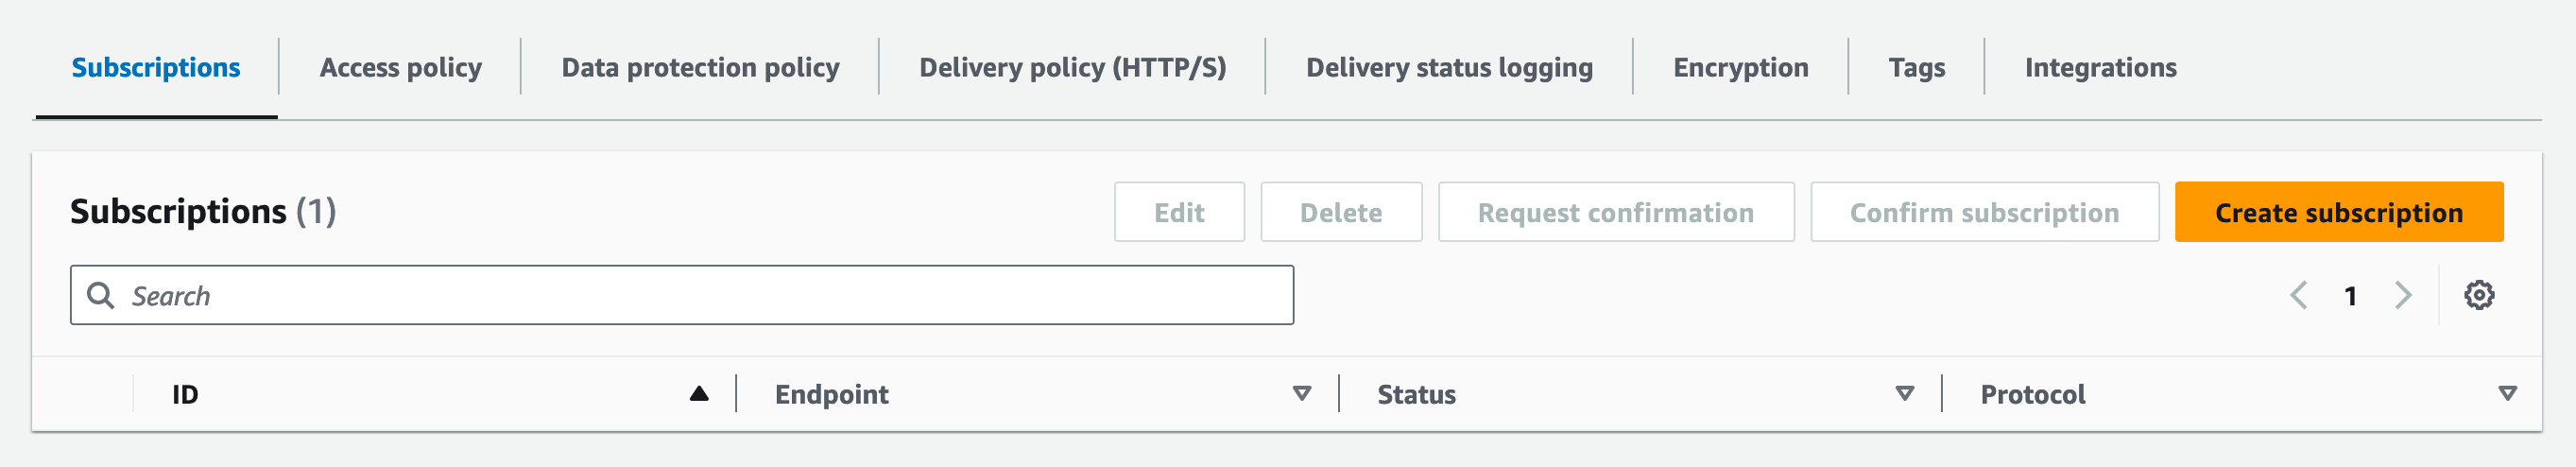The image size is (2576, 467).
Task: Select the Tags tab
Action: point(1916,67)
